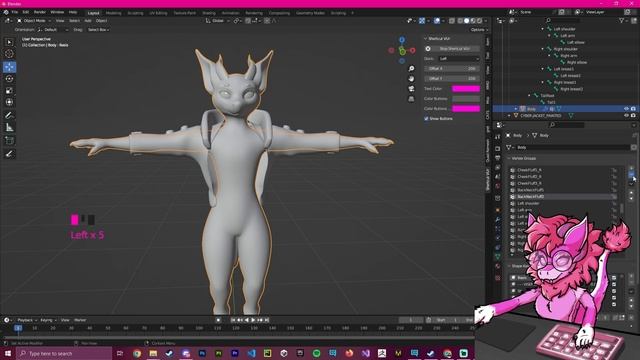The height and width of the screenshot is (360, 640).
Task: Open the Object Mode dropdown
Action: (34, 20)
